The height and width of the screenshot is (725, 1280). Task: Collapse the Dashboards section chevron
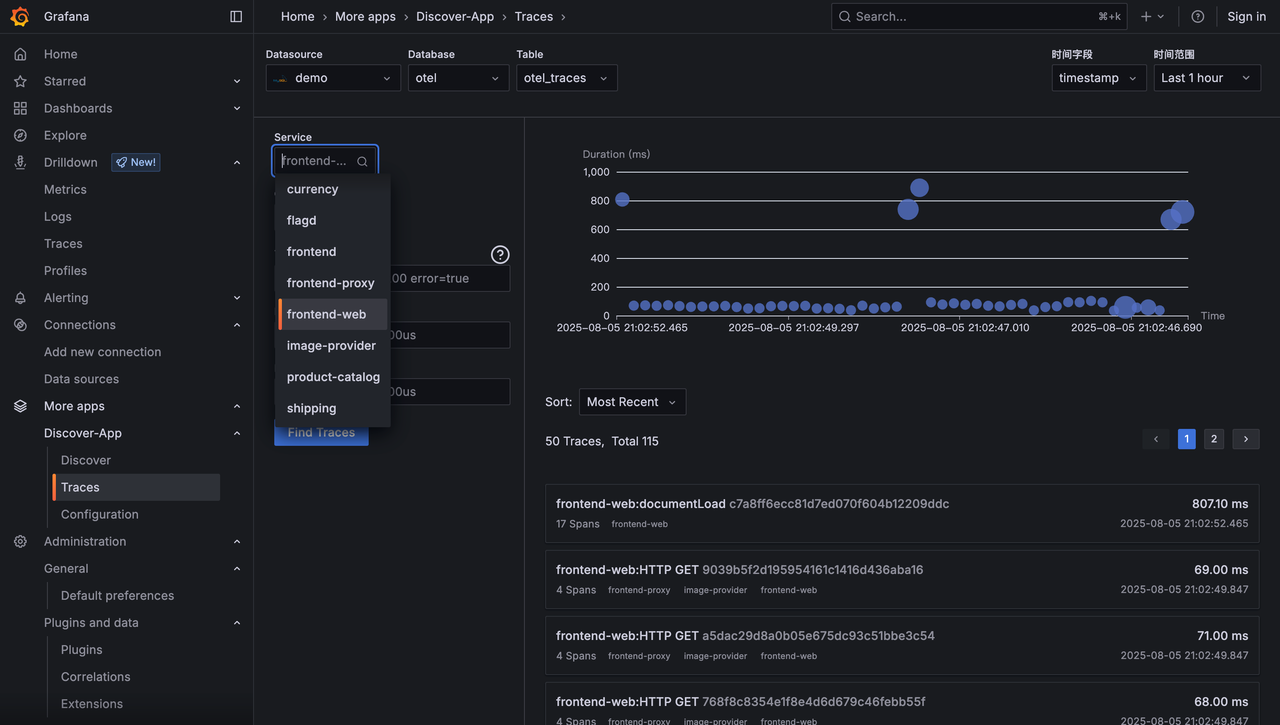tap(237, 108)
